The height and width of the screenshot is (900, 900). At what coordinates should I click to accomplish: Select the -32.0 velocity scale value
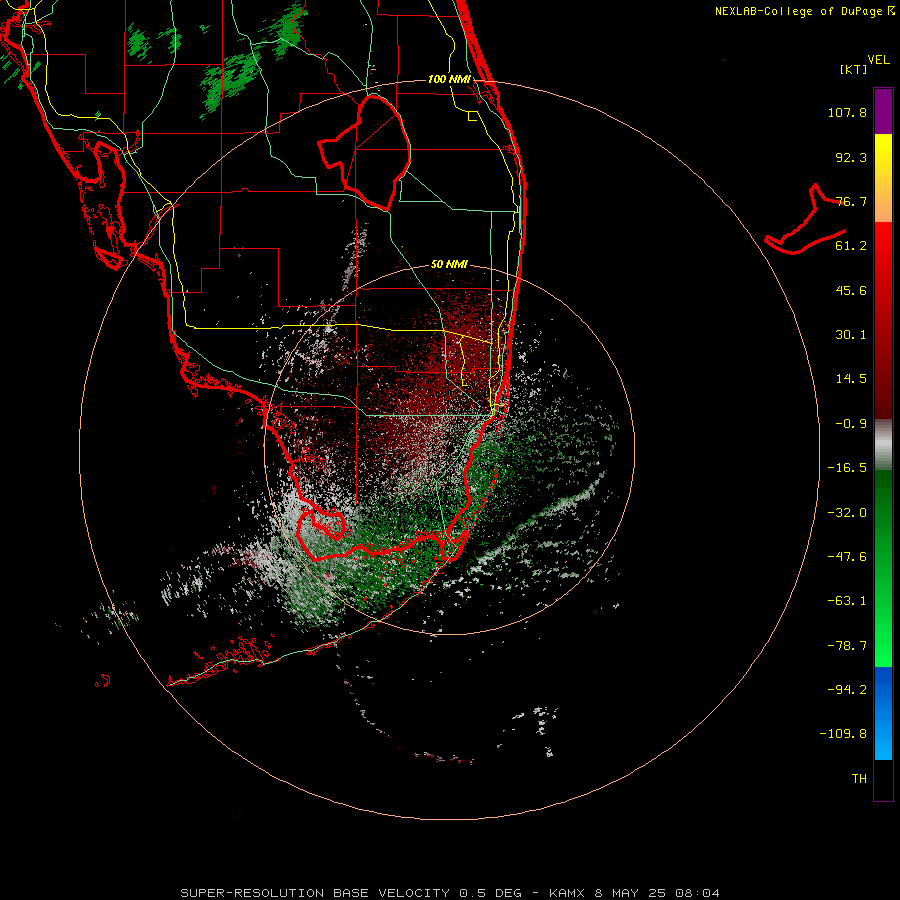[847, 513]
